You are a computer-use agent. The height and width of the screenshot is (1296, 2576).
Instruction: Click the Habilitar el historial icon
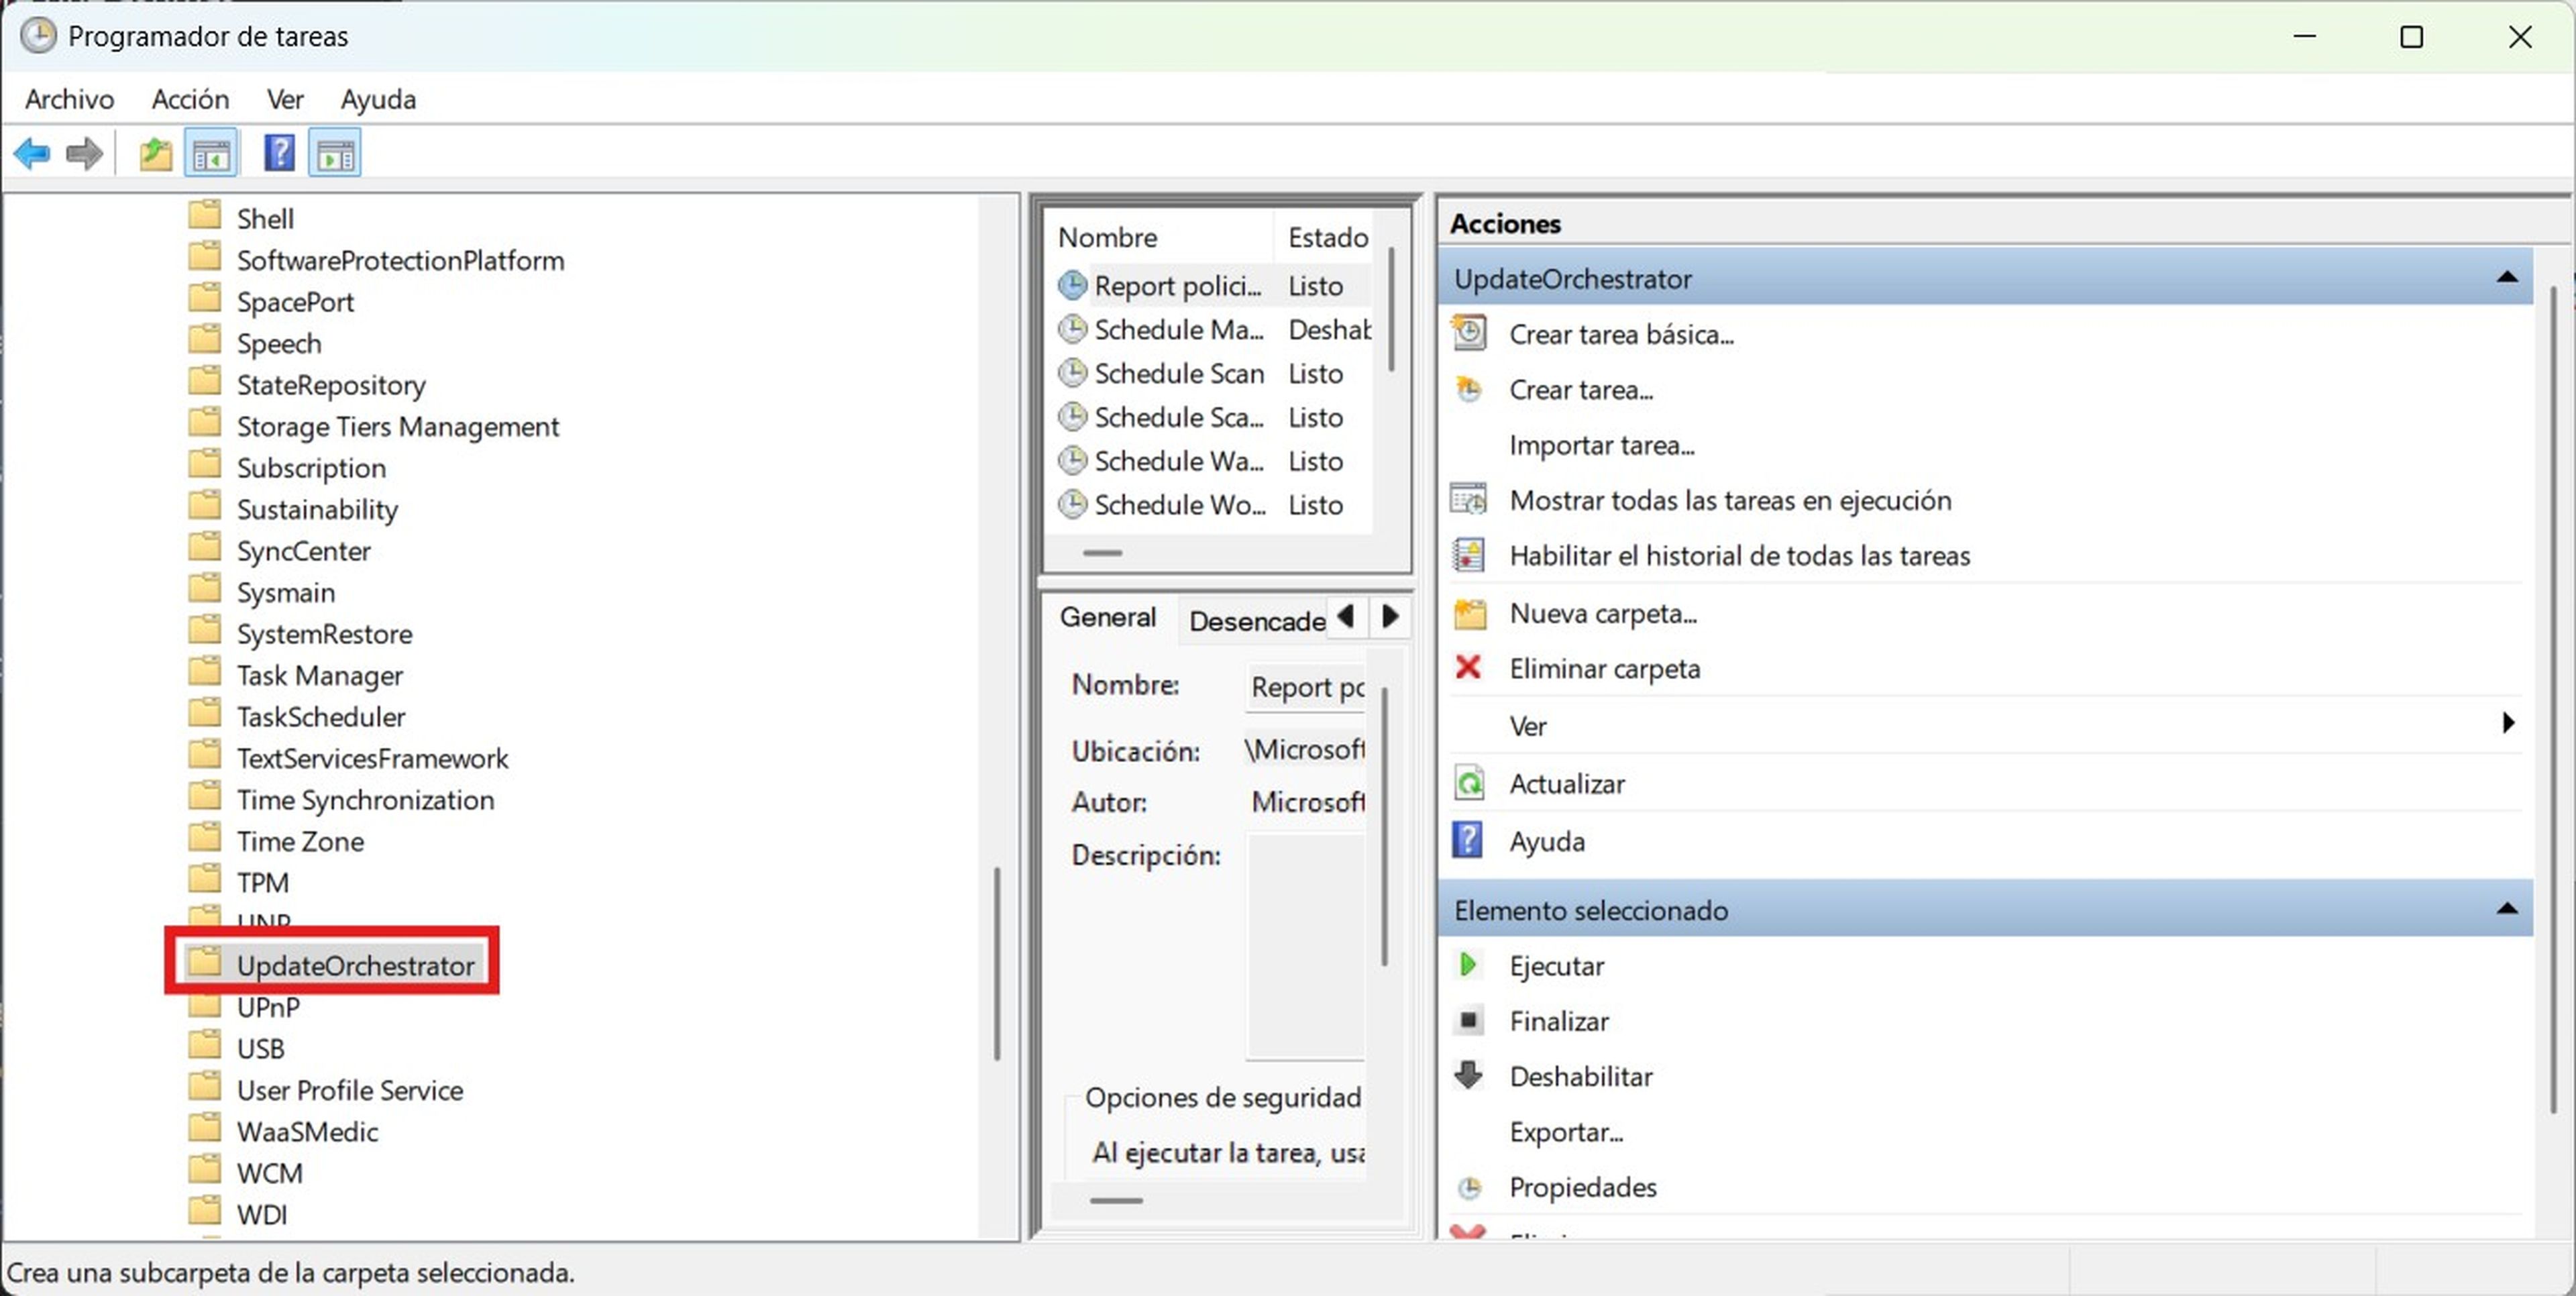point(1469,555)
